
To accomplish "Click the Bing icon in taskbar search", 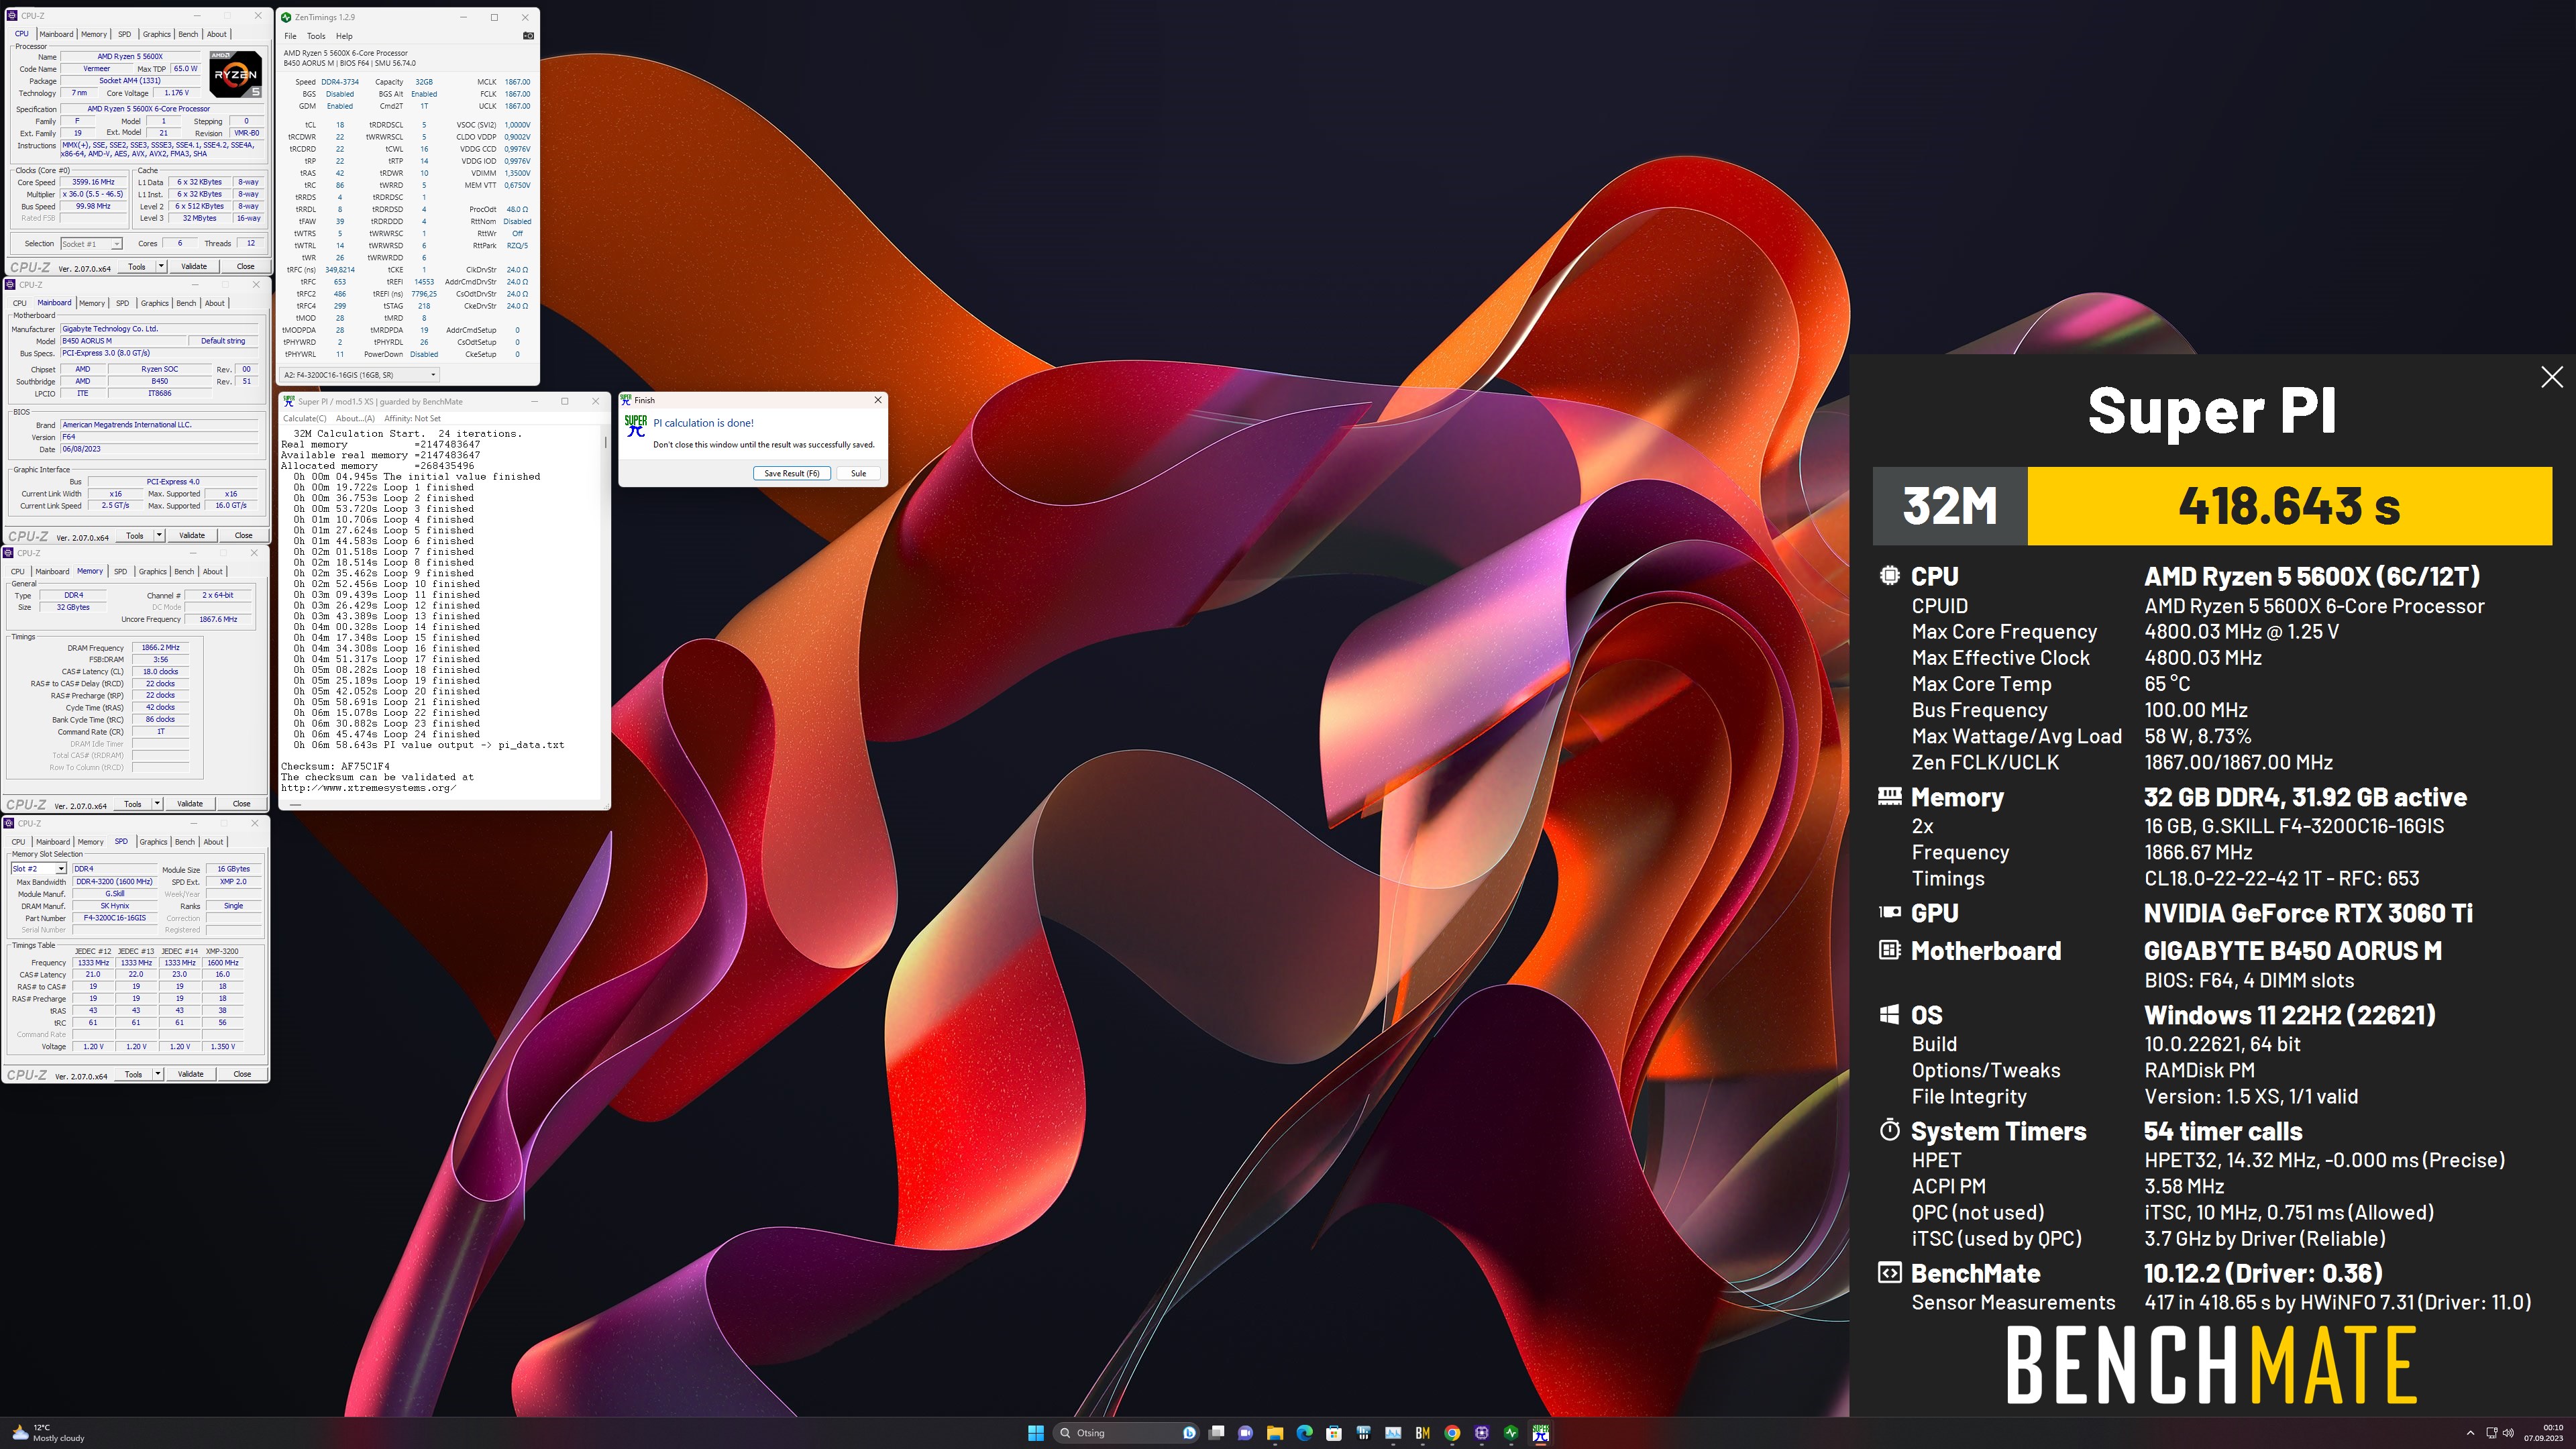I will 1189,1433.
